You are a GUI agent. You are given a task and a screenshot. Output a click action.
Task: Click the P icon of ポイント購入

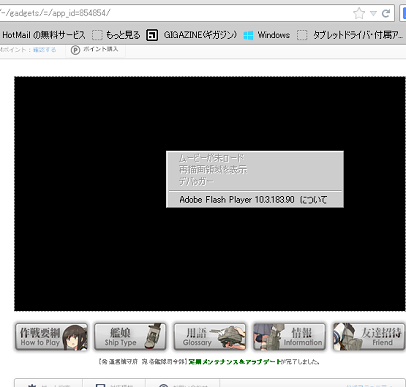pos(75,50)
